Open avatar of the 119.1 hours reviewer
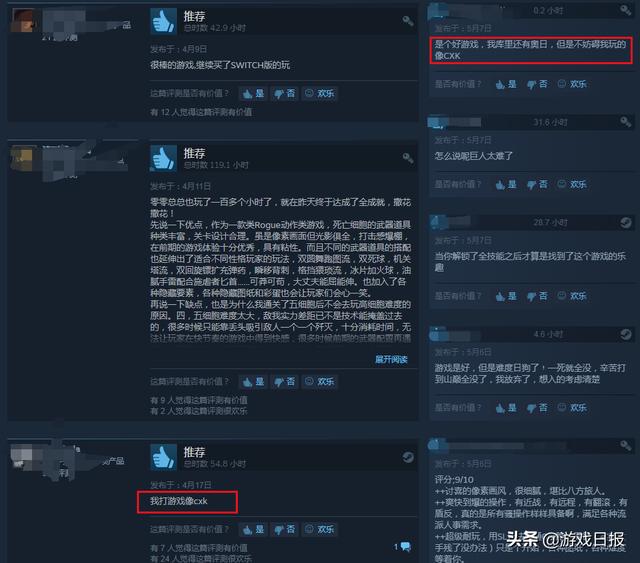 click(x=22, y=159)
